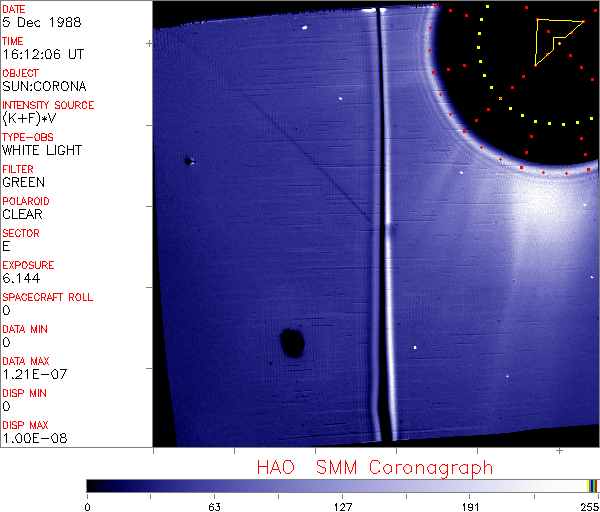Click the POLAROID label

point(26,201)
